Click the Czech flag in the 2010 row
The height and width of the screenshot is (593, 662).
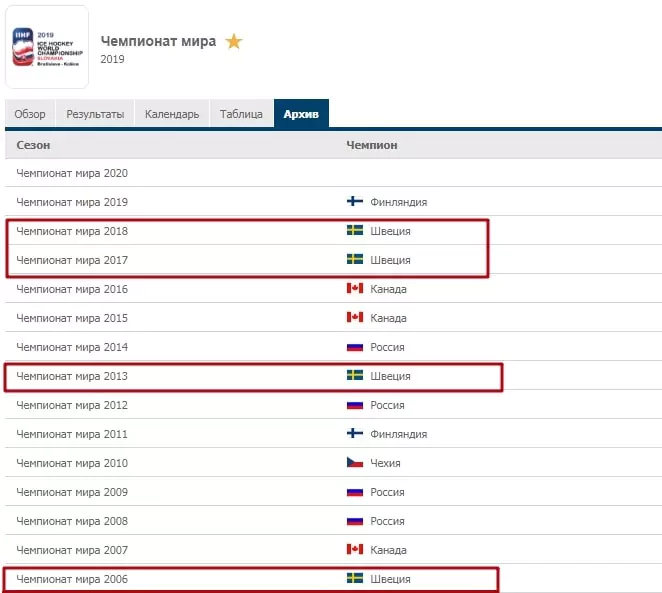(355, 462)
